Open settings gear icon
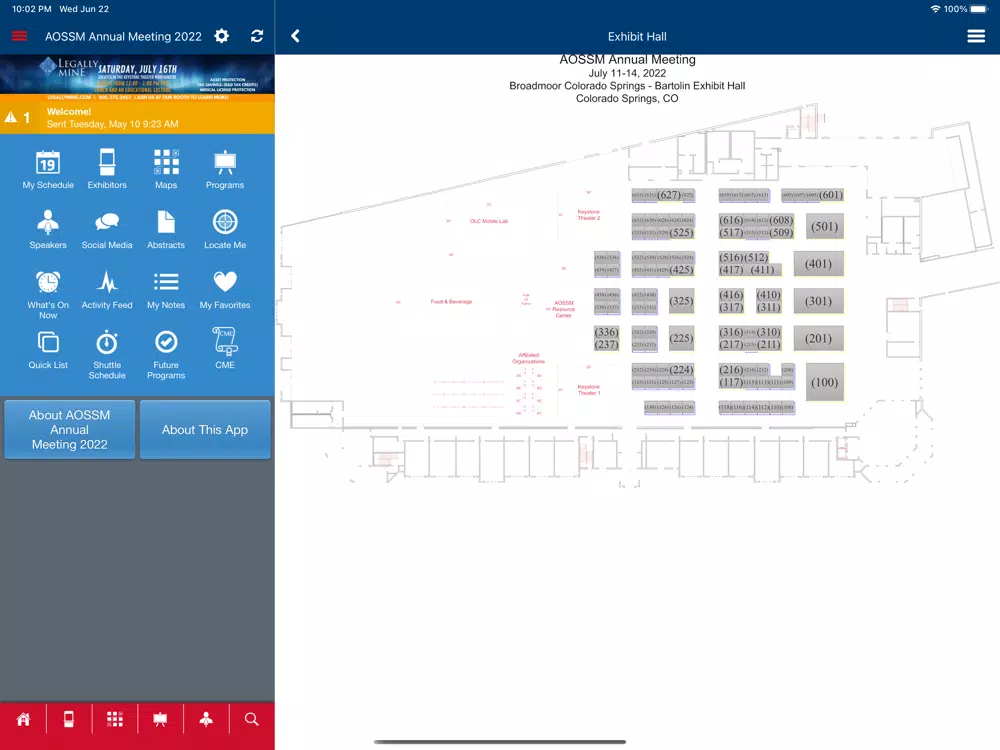Viewport: 1000px width, 750px height. coord(221,36)
